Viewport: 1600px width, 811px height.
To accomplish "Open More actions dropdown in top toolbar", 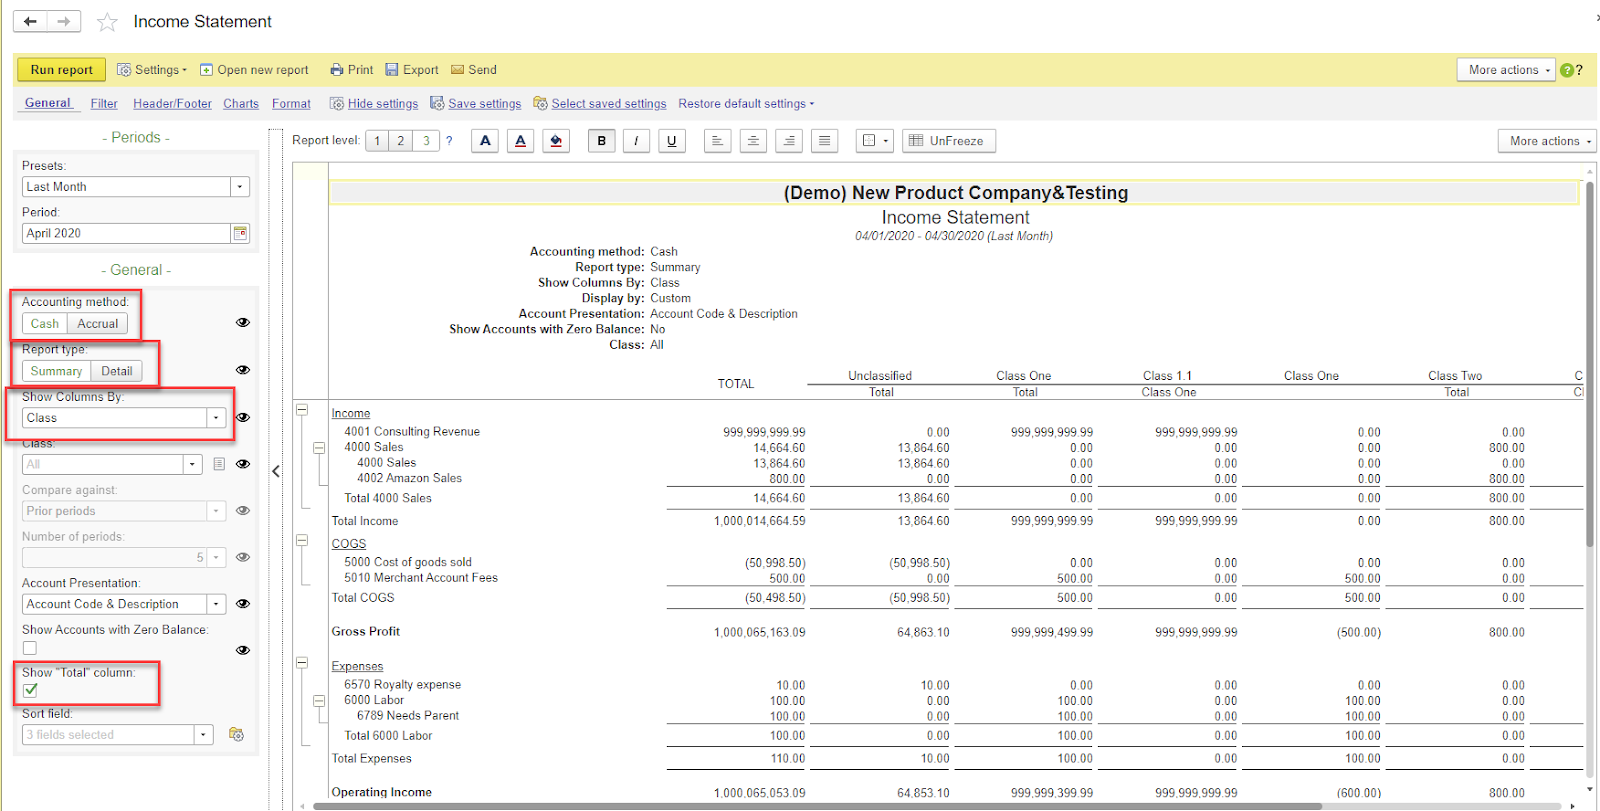I will pos(1506,70).
